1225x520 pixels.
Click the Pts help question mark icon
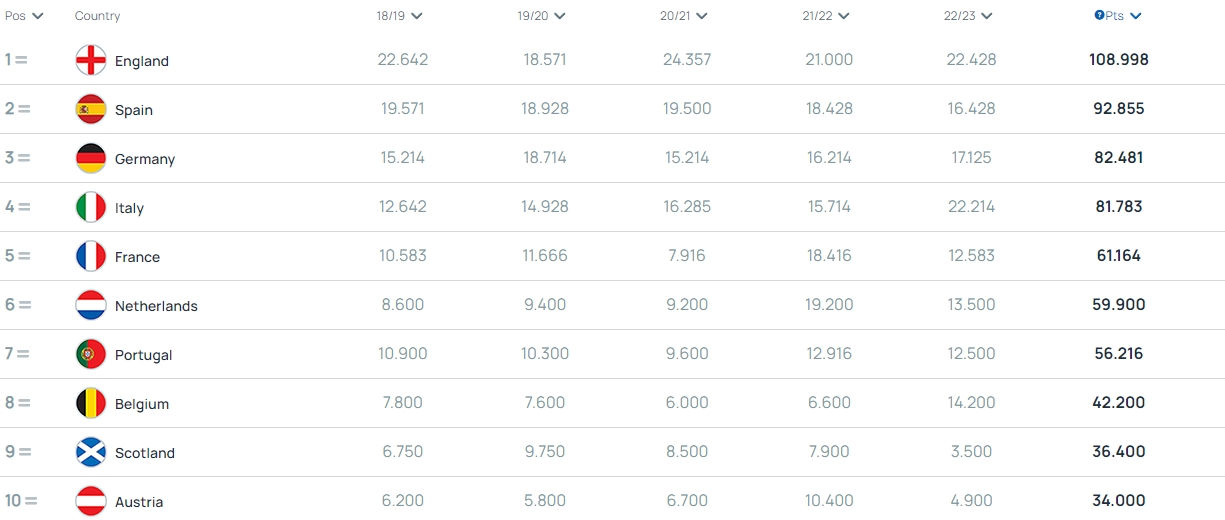click(1099, 16)
